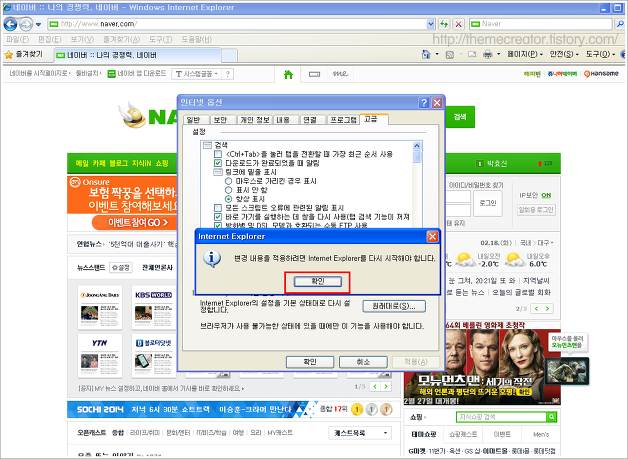Toggle 바로 가기 창 다시 사용 checkbox
628x459 pixels.
point(218,217)
